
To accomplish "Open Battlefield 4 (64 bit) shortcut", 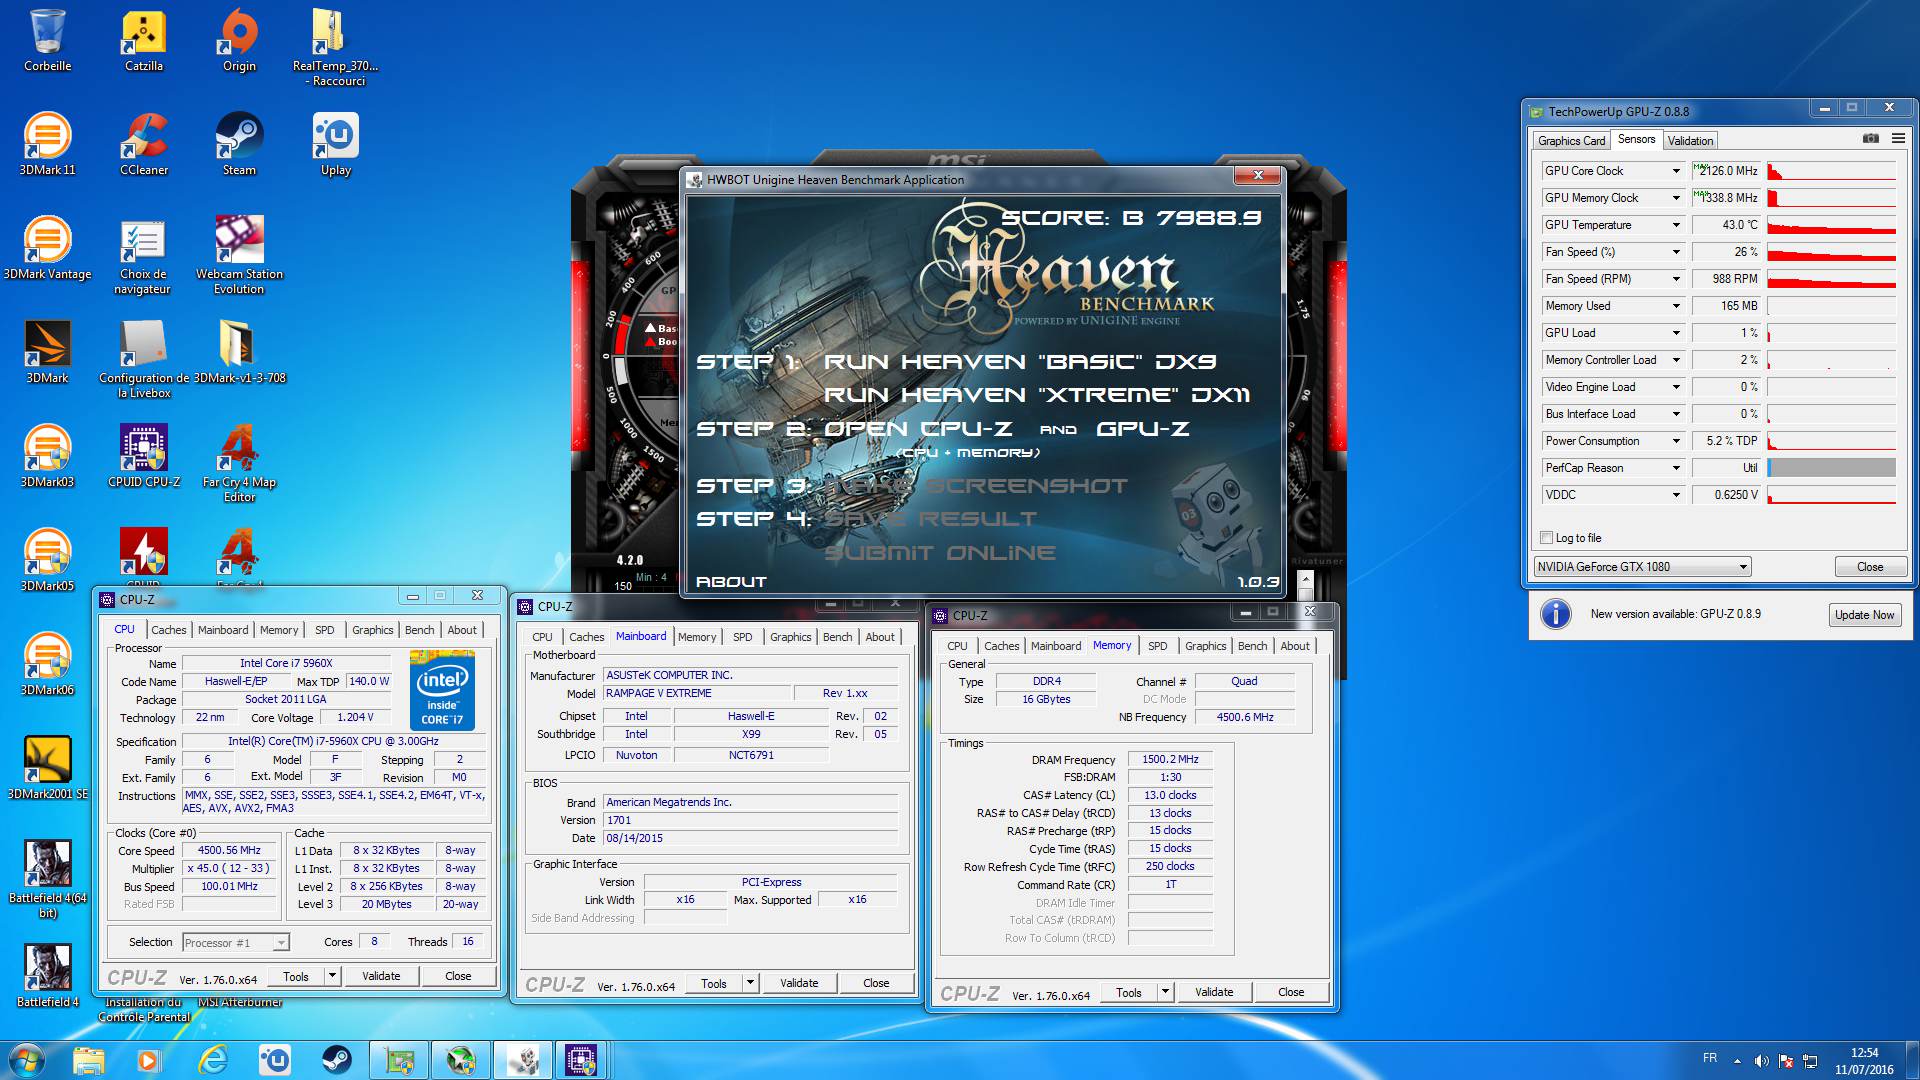I will point(47,880).
